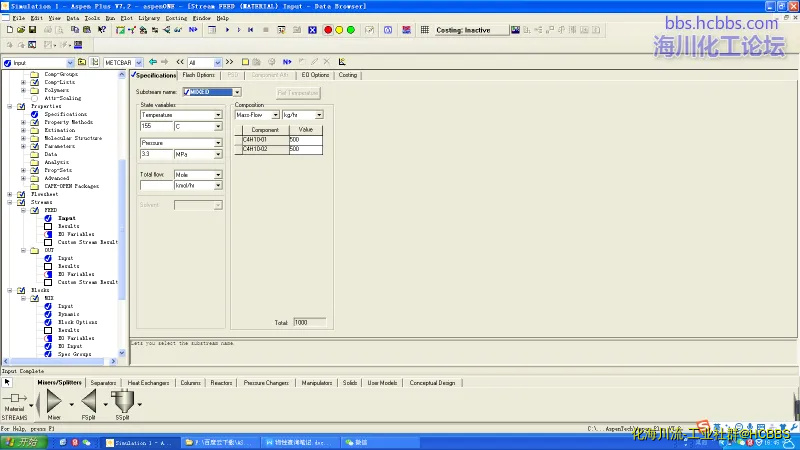Select the C4H10-02 component cell
Screen dimensions: 800x450
point(265,149)
